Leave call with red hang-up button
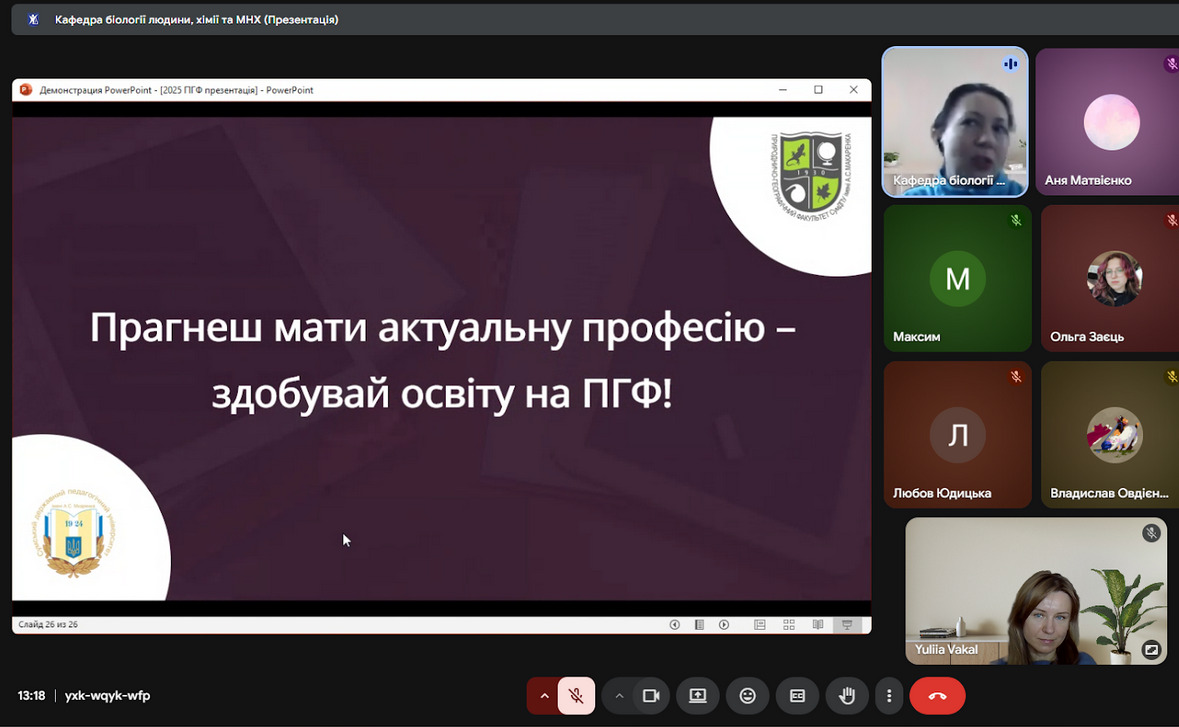 click(x=937, y=696)
